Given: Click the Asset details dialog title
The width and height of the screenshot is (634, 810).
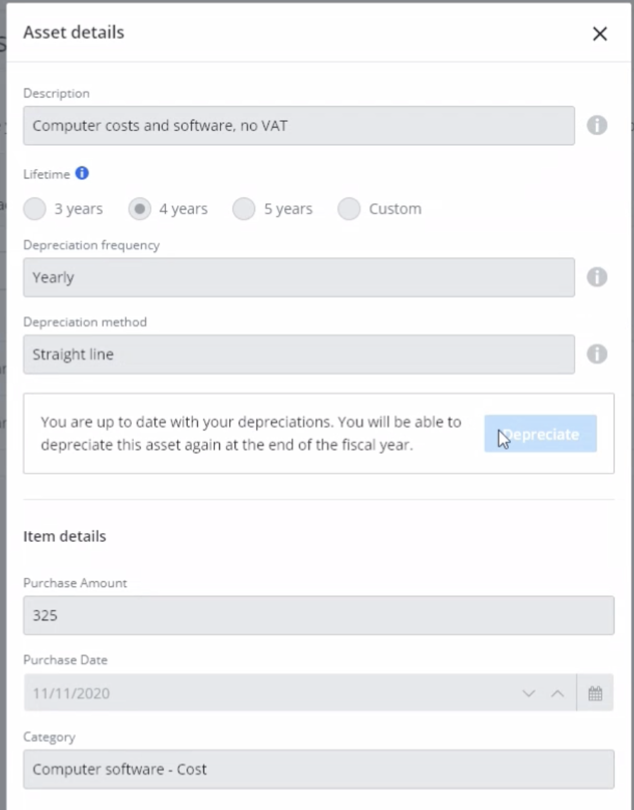Looking at the screenshot, I should tap(74, 33).
